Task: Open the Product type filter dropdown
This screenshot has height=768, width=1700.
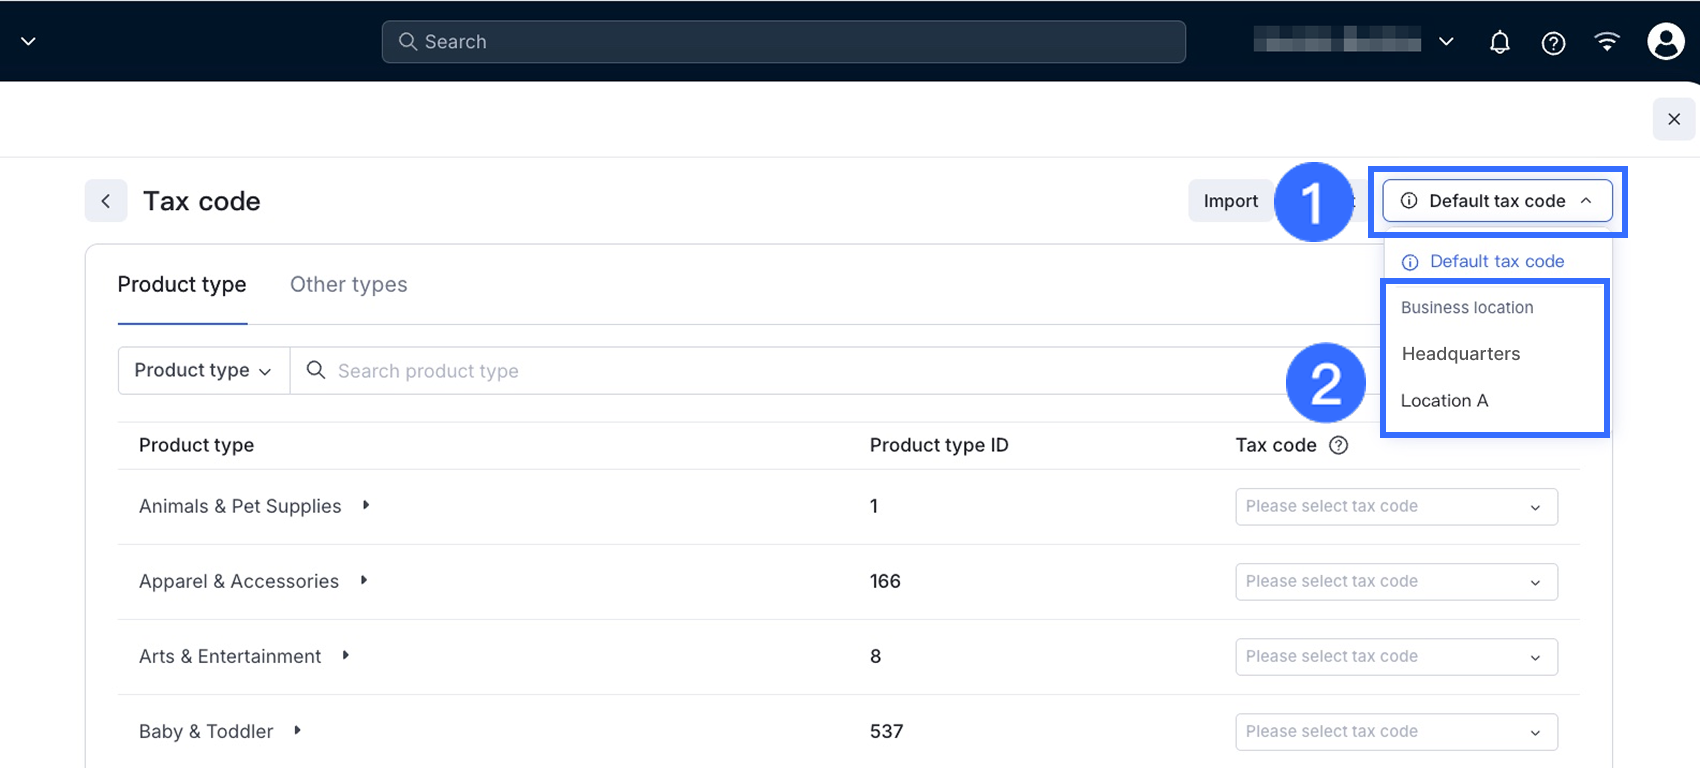Action: 203,371
